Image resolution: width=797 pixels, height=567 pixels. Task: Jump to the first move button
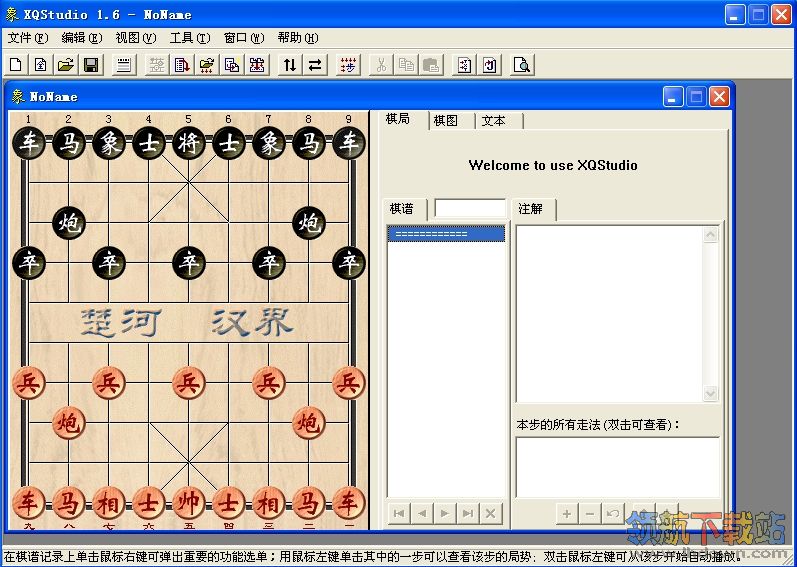pos(399,514)
